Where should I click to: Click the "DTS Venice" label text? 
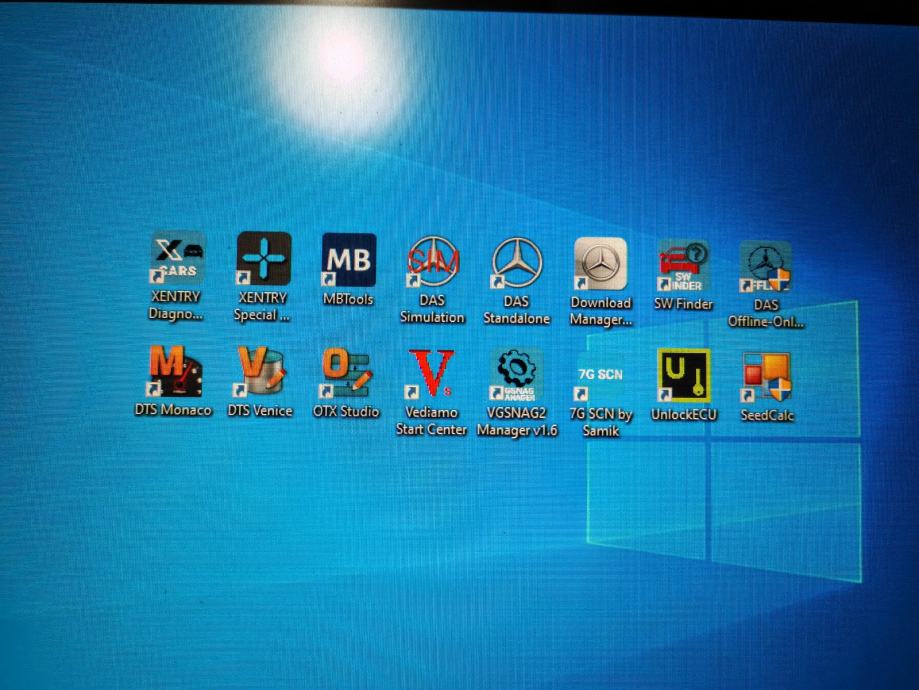tap(260, 410)
